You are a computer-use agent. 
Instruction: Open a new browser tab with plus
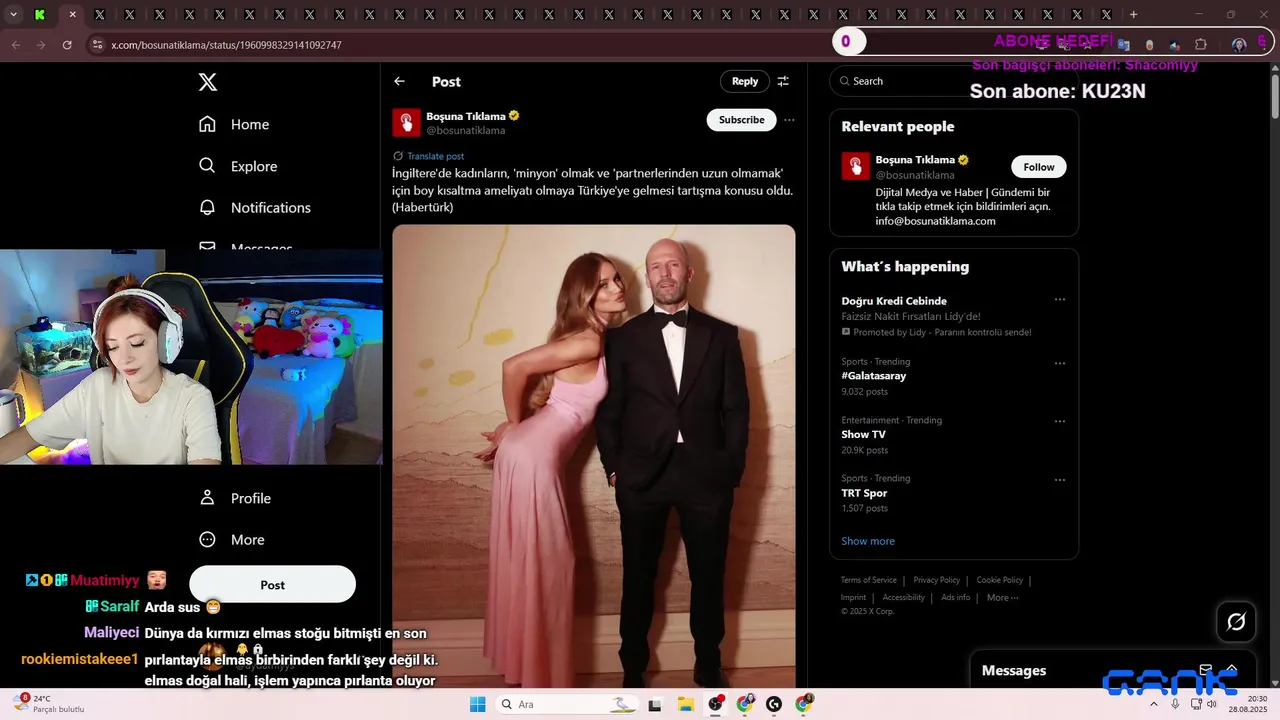[1133, 15]
